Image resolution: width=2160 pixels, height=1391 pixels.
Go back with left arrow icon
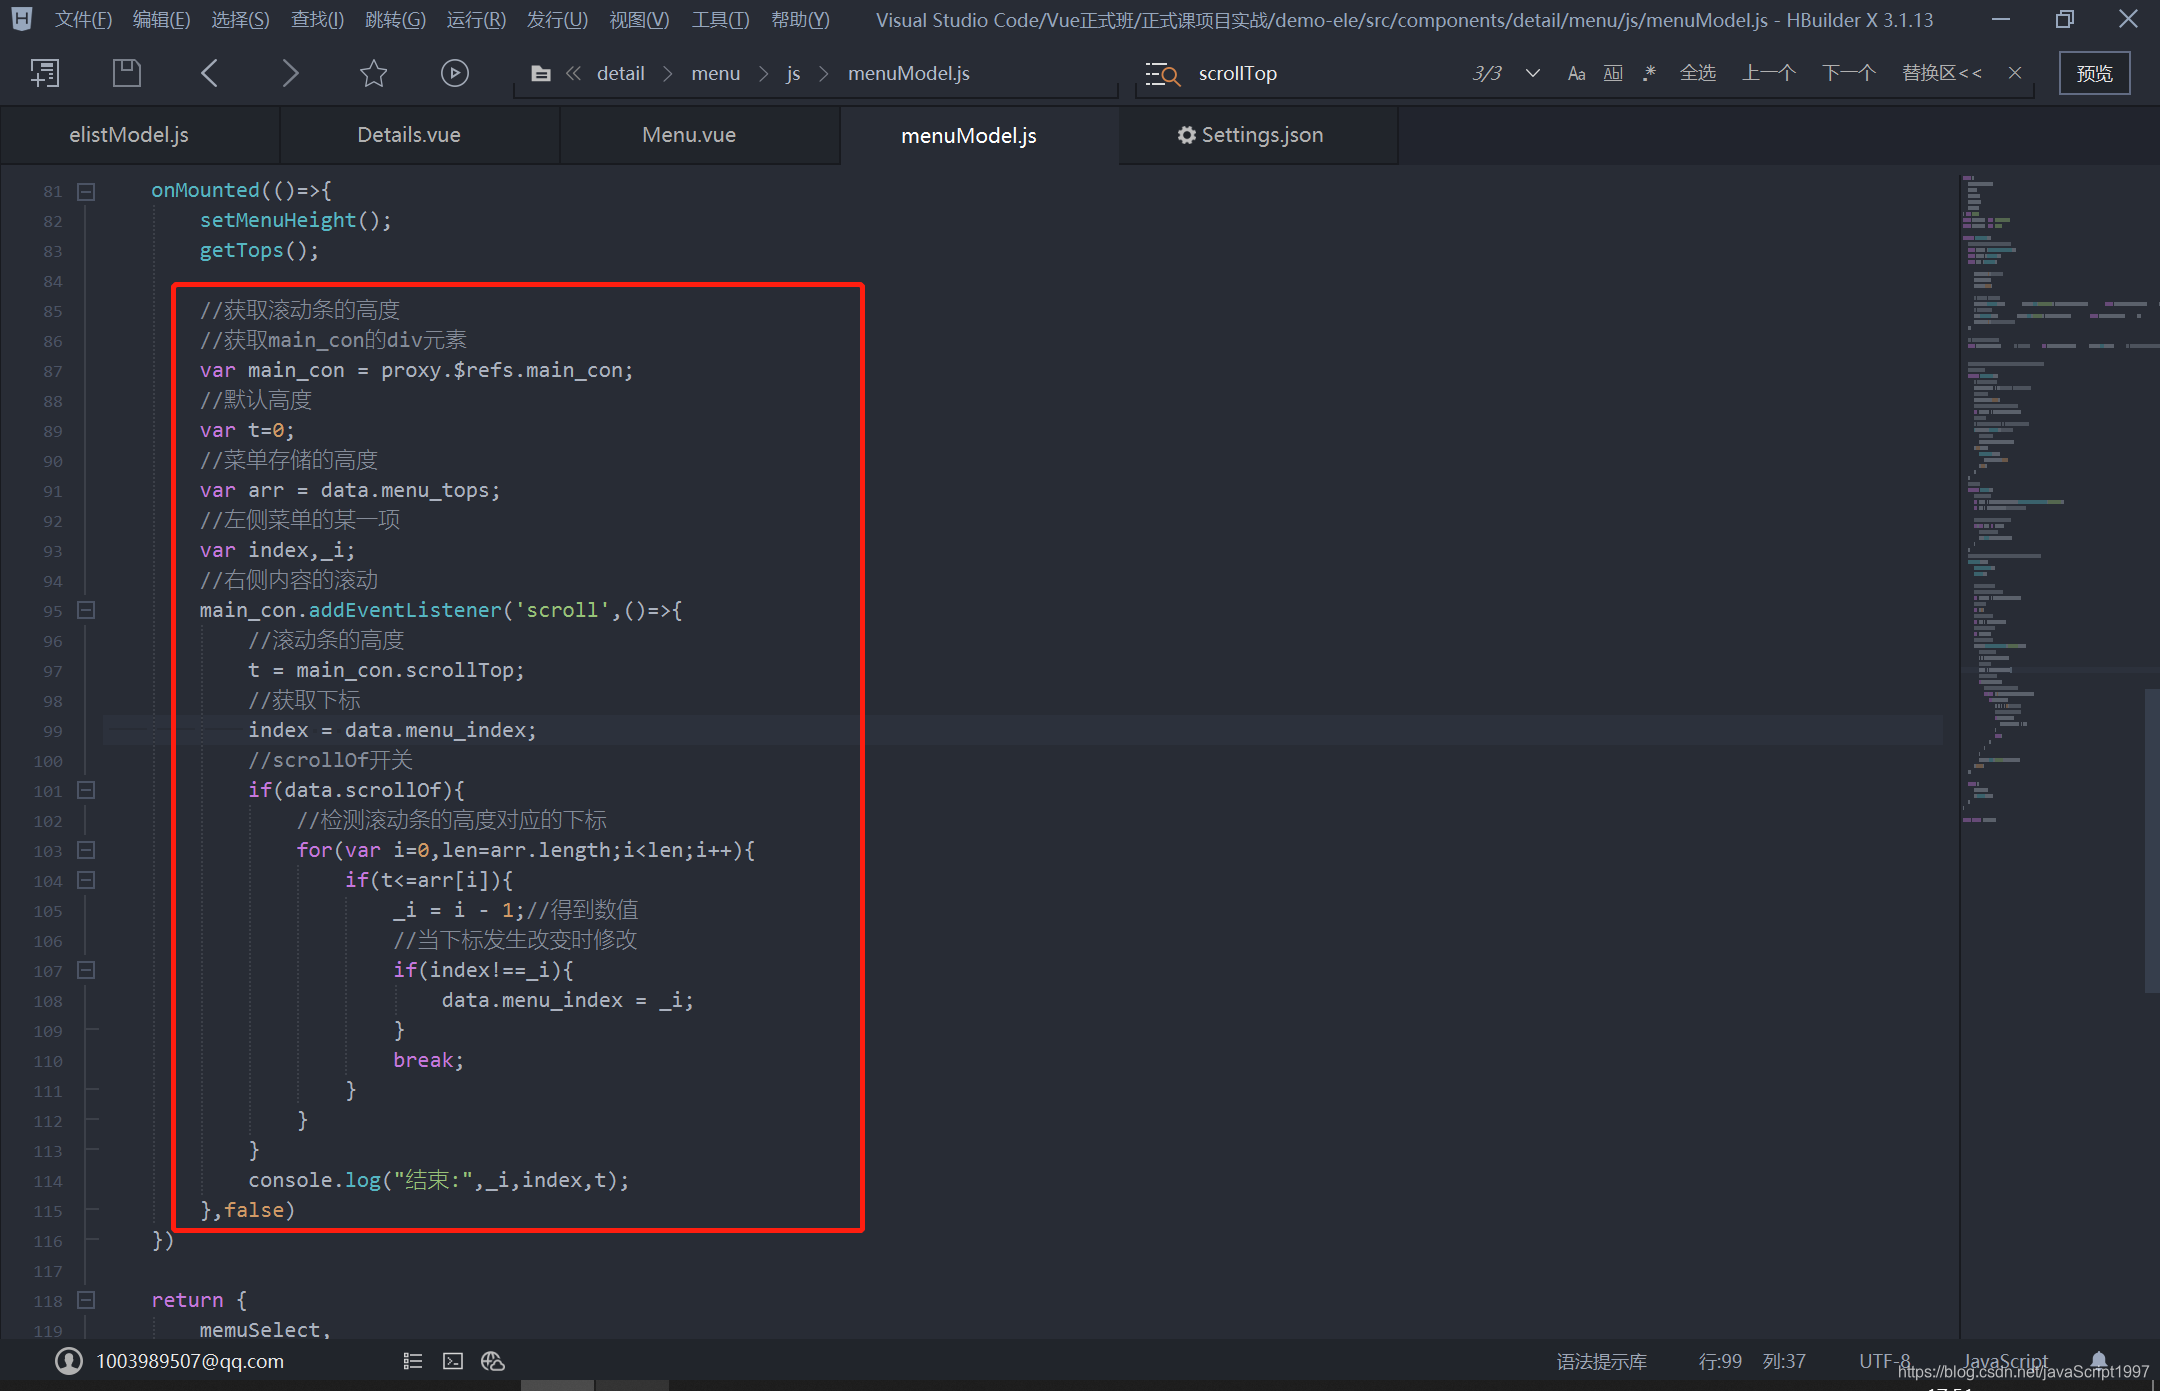pyautogui.click(x=209, y=73)
